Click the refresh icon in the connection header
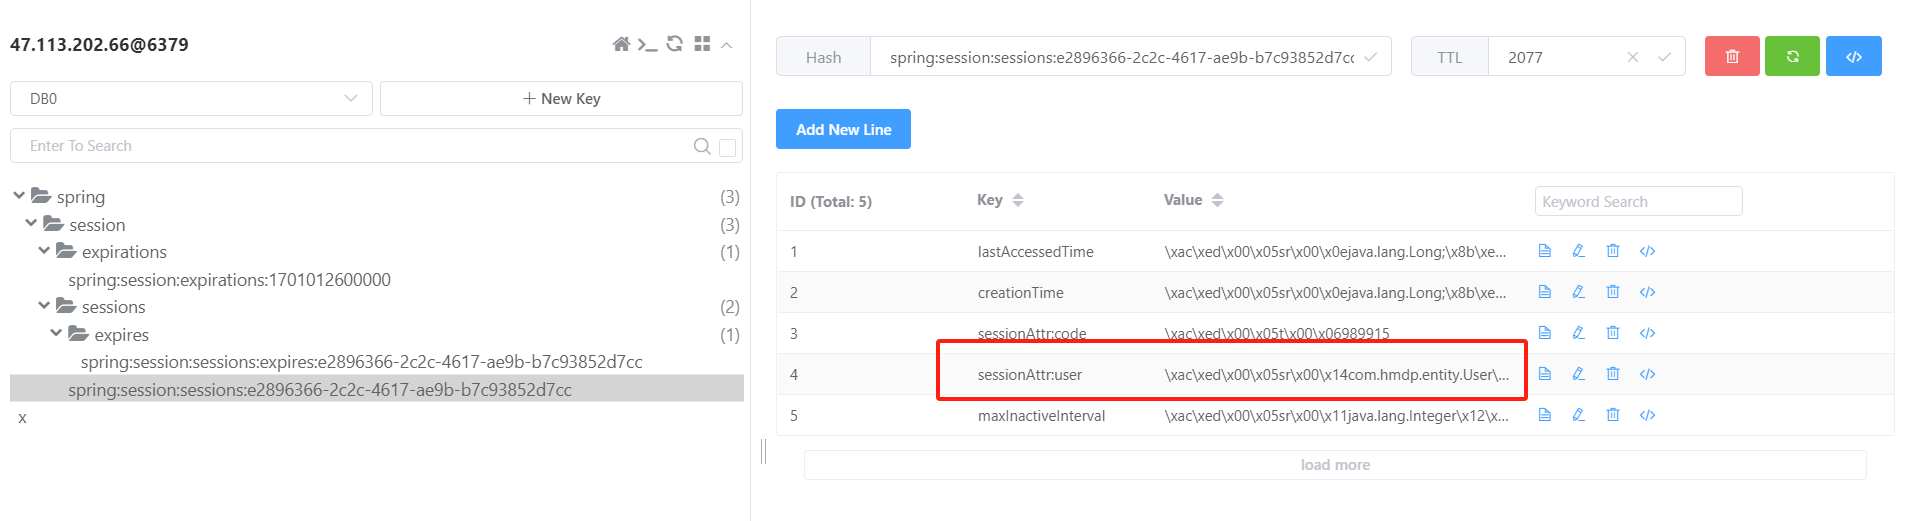Viewport: 1917px width, 521px height. [675, 44]
